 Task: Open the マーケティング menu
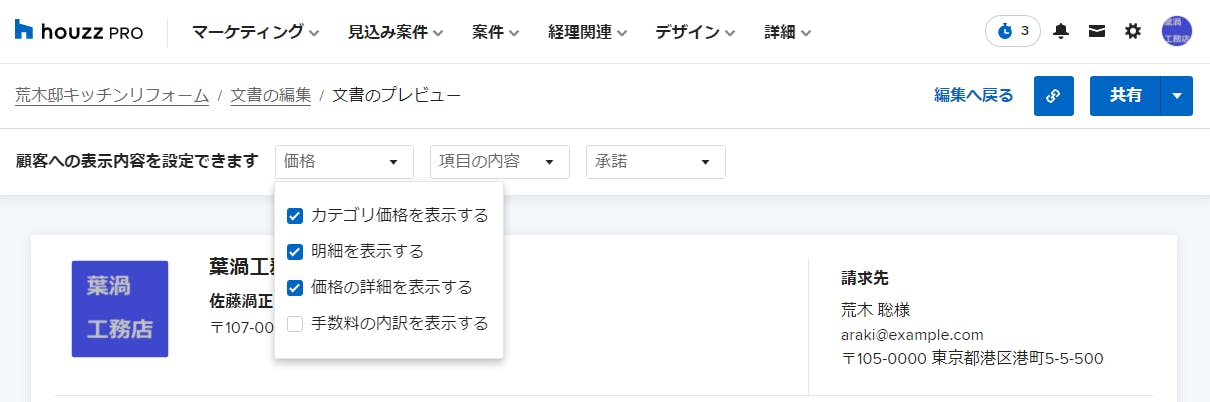click(x=256, y=32)
